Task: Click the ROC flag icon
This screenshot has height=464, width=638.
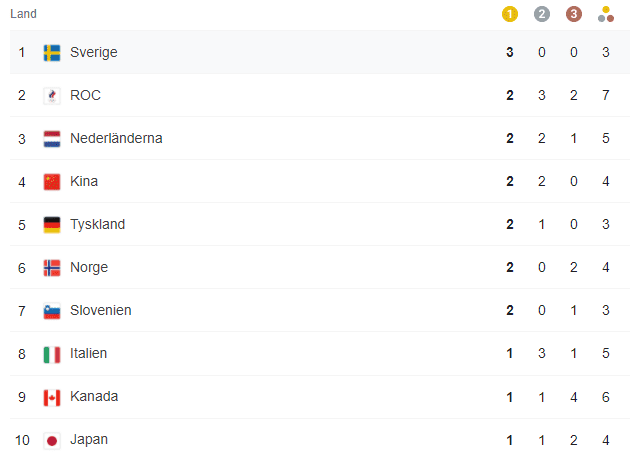Action: (x=52, y=96)
